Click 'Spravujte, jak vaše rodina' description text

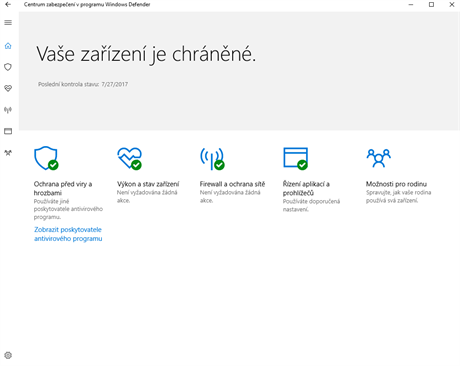(399, 192)
